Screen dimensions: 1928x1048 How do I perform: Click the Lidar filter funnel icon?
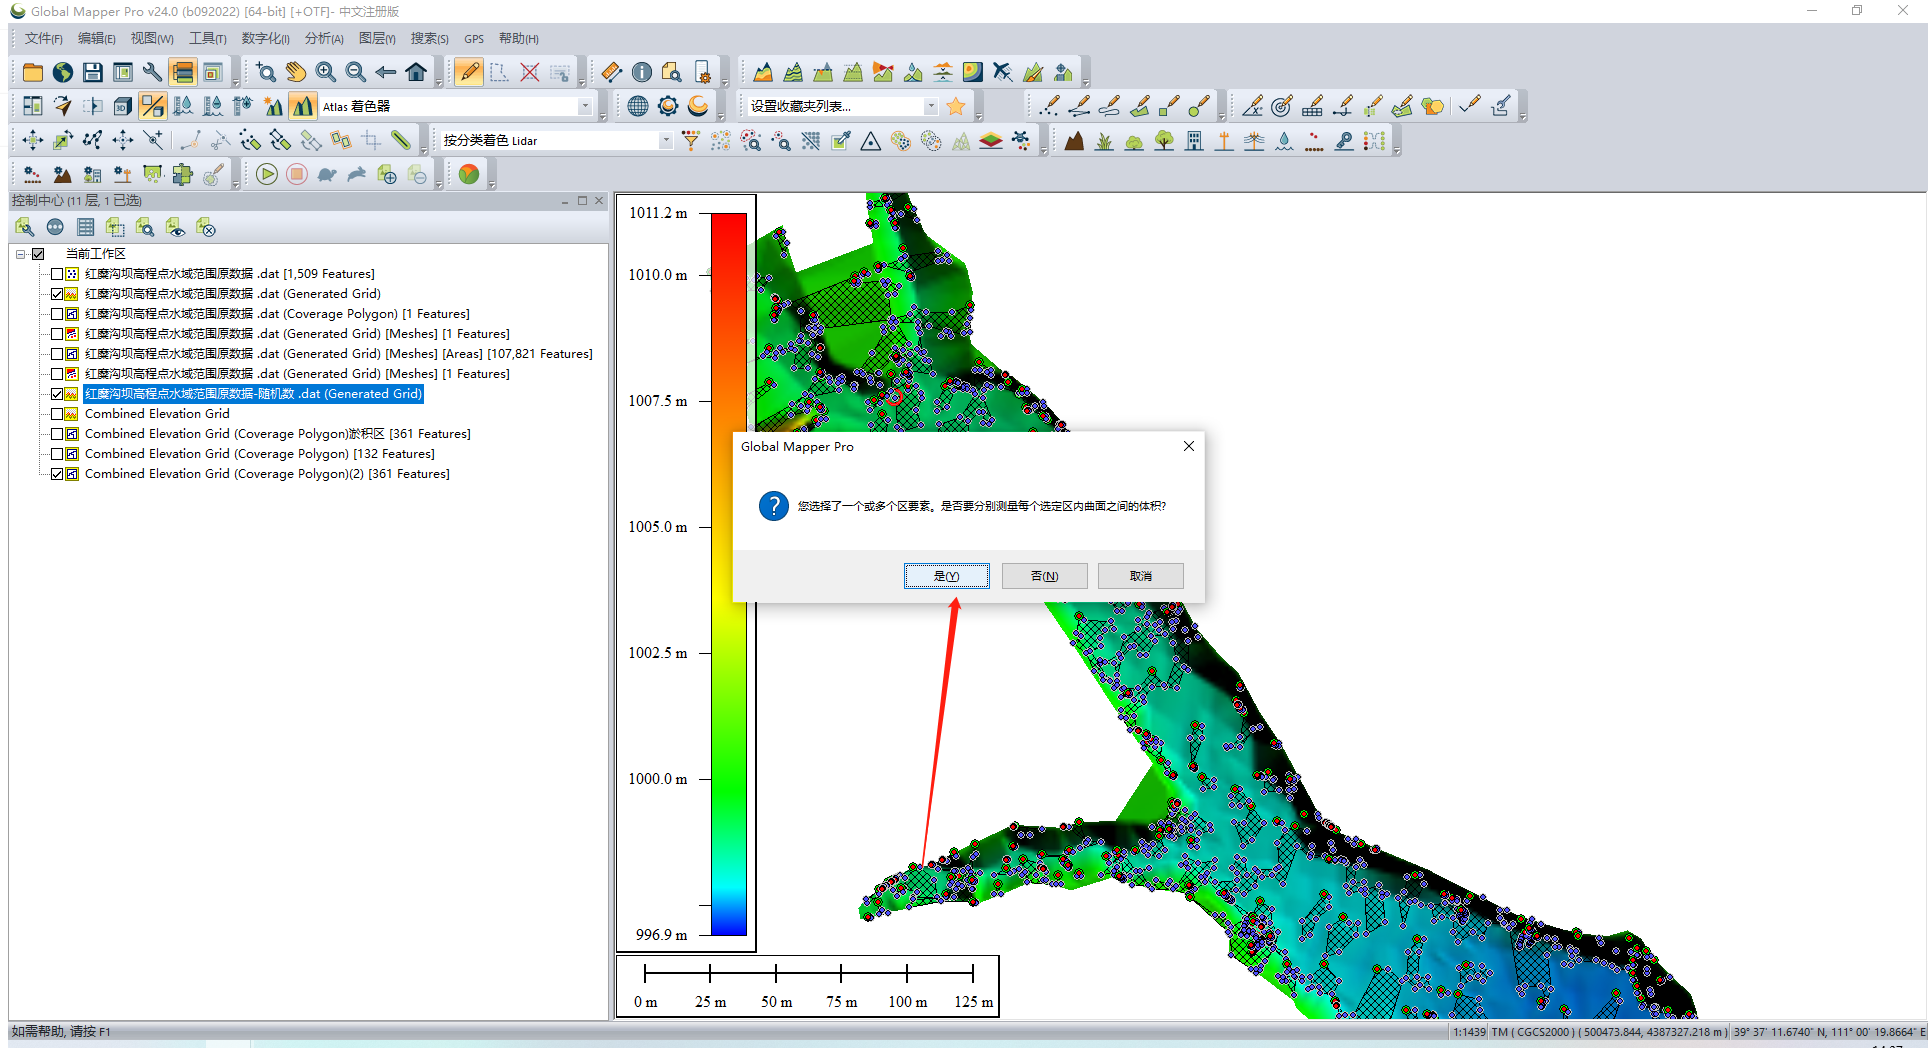point(690,141)
